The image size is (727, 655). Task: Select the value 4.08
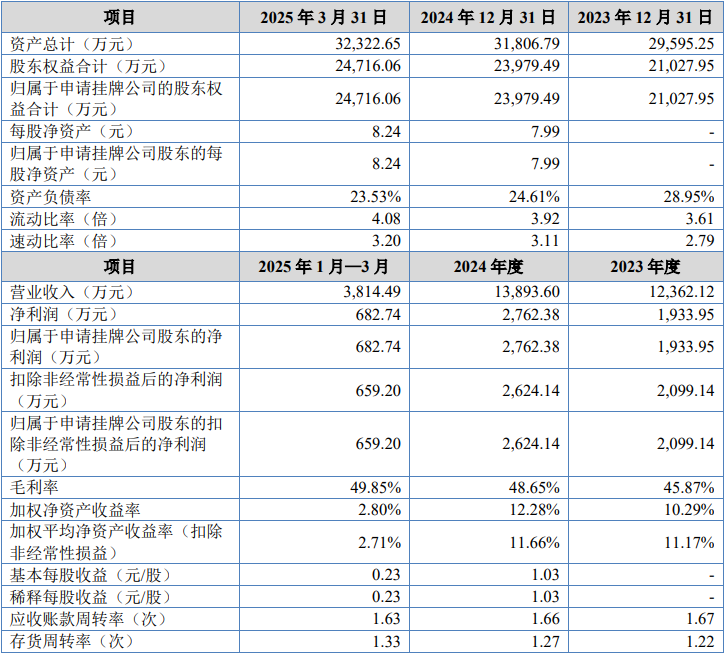coord(386,218)
